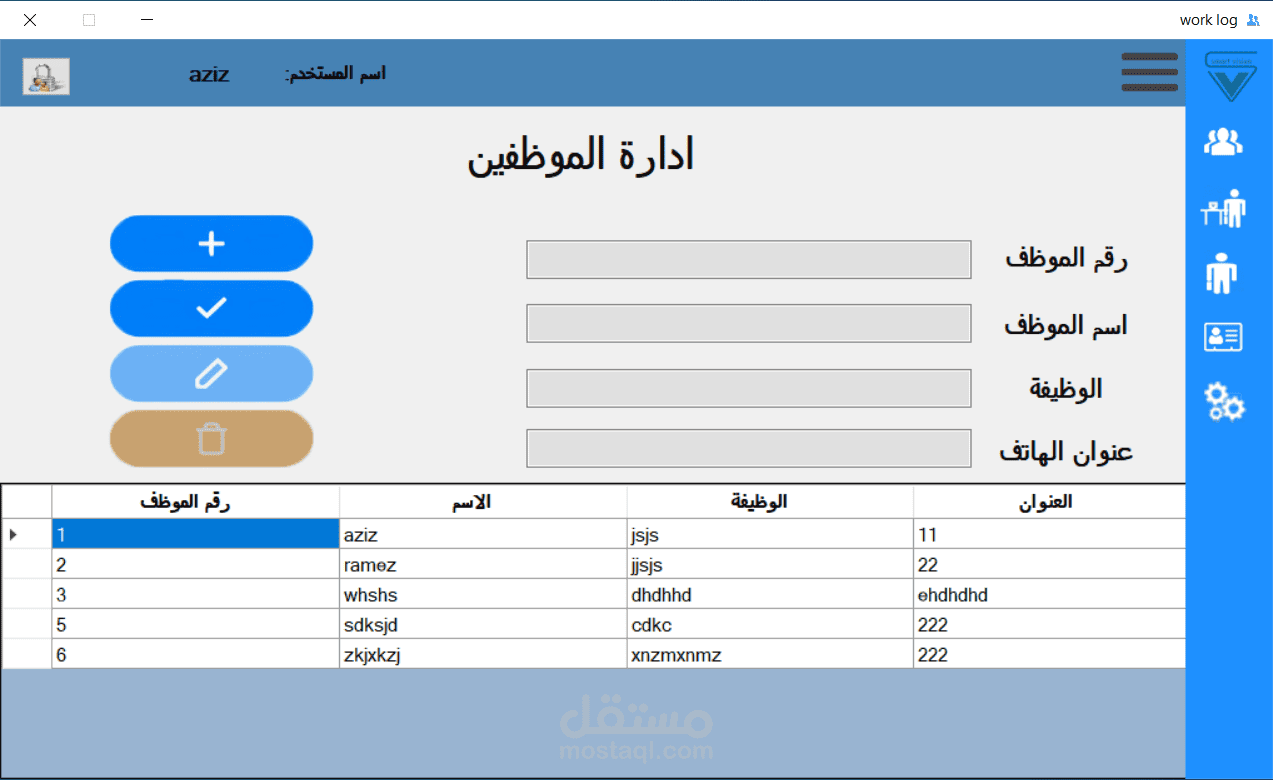Screen dimensions: 1273x780
Task: Select the name cell zkjxkzj
Action: tap(483, 654)
